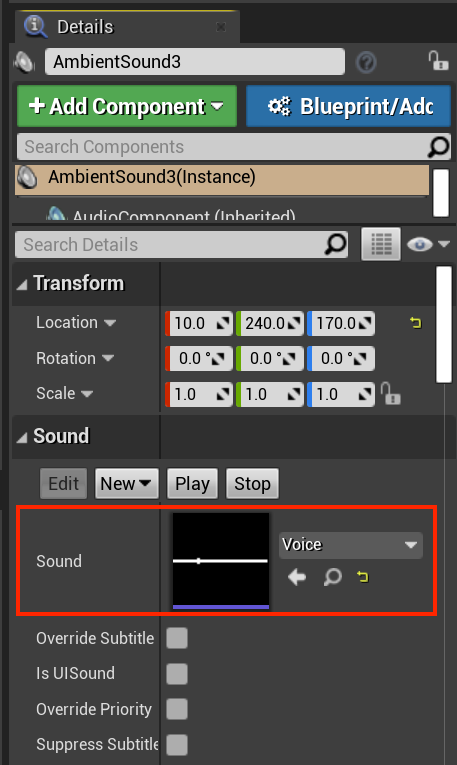
Task: Click the Scale Z value field
Action: 341,394
